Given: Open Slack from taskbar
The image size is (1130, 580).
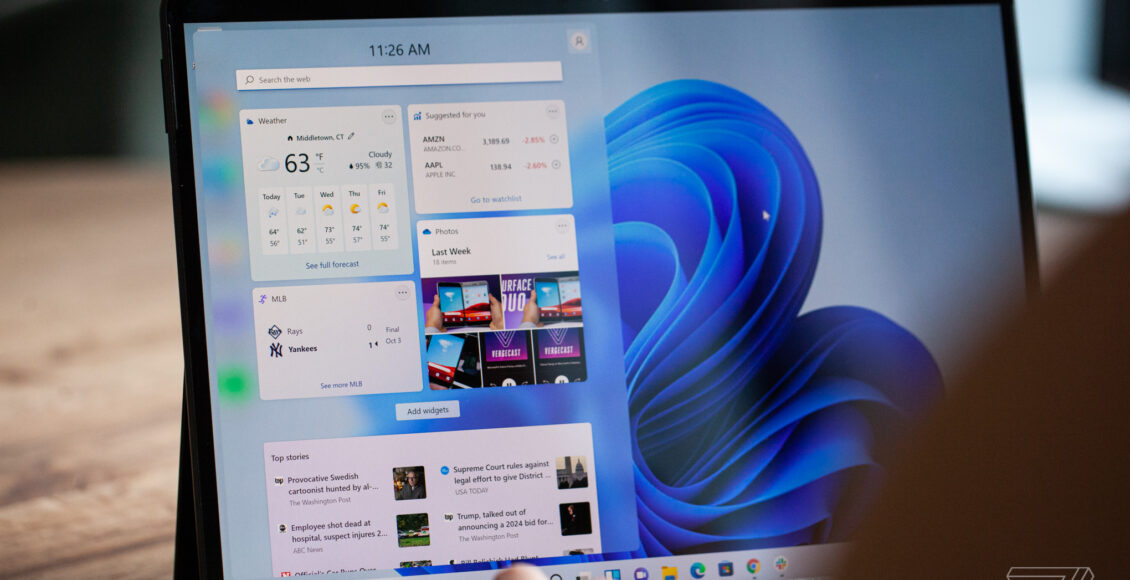Looking at the screenshot, I should [x=780, y=563].
